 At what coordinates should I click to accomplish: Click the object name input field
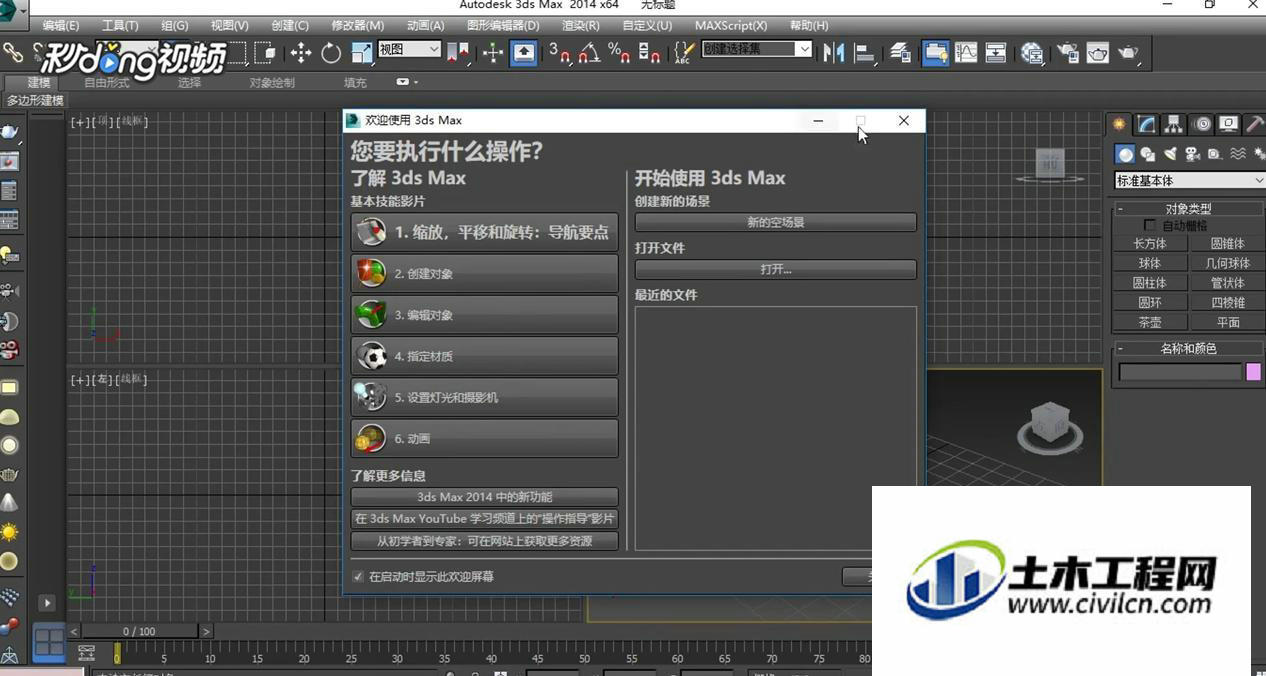click(1180, 372)
